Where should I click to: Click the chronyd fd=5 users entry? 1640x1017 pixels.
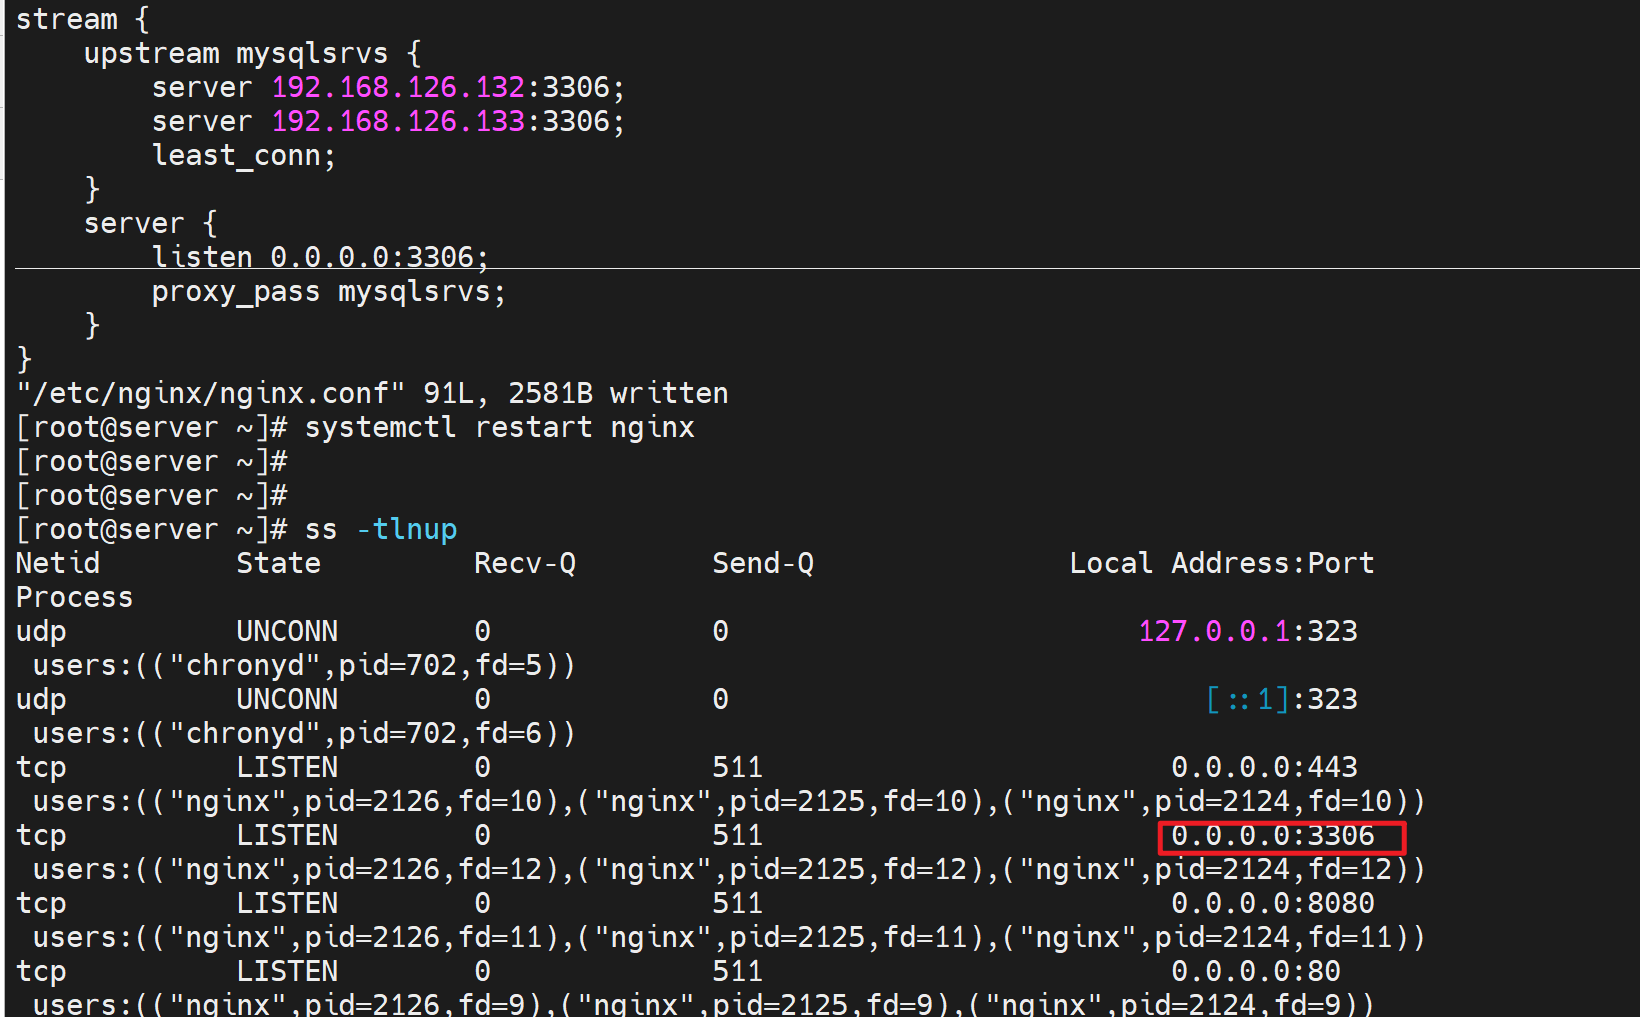304,666
